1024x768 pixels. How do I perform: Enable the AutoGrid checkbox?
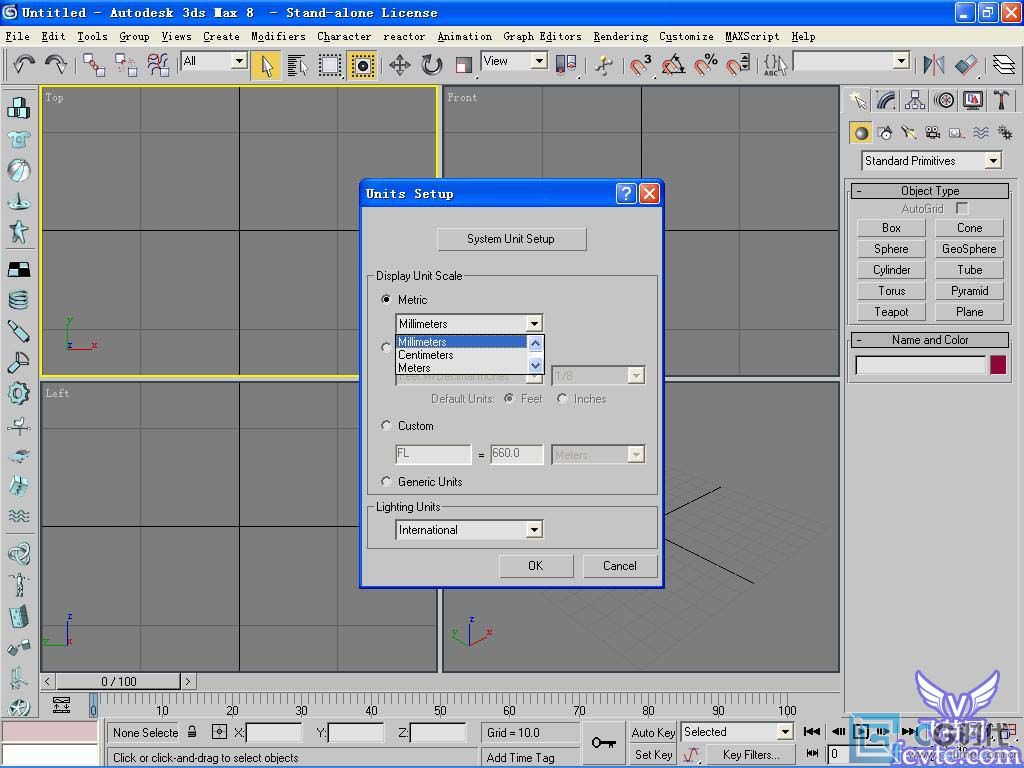(x=961, y=208)
